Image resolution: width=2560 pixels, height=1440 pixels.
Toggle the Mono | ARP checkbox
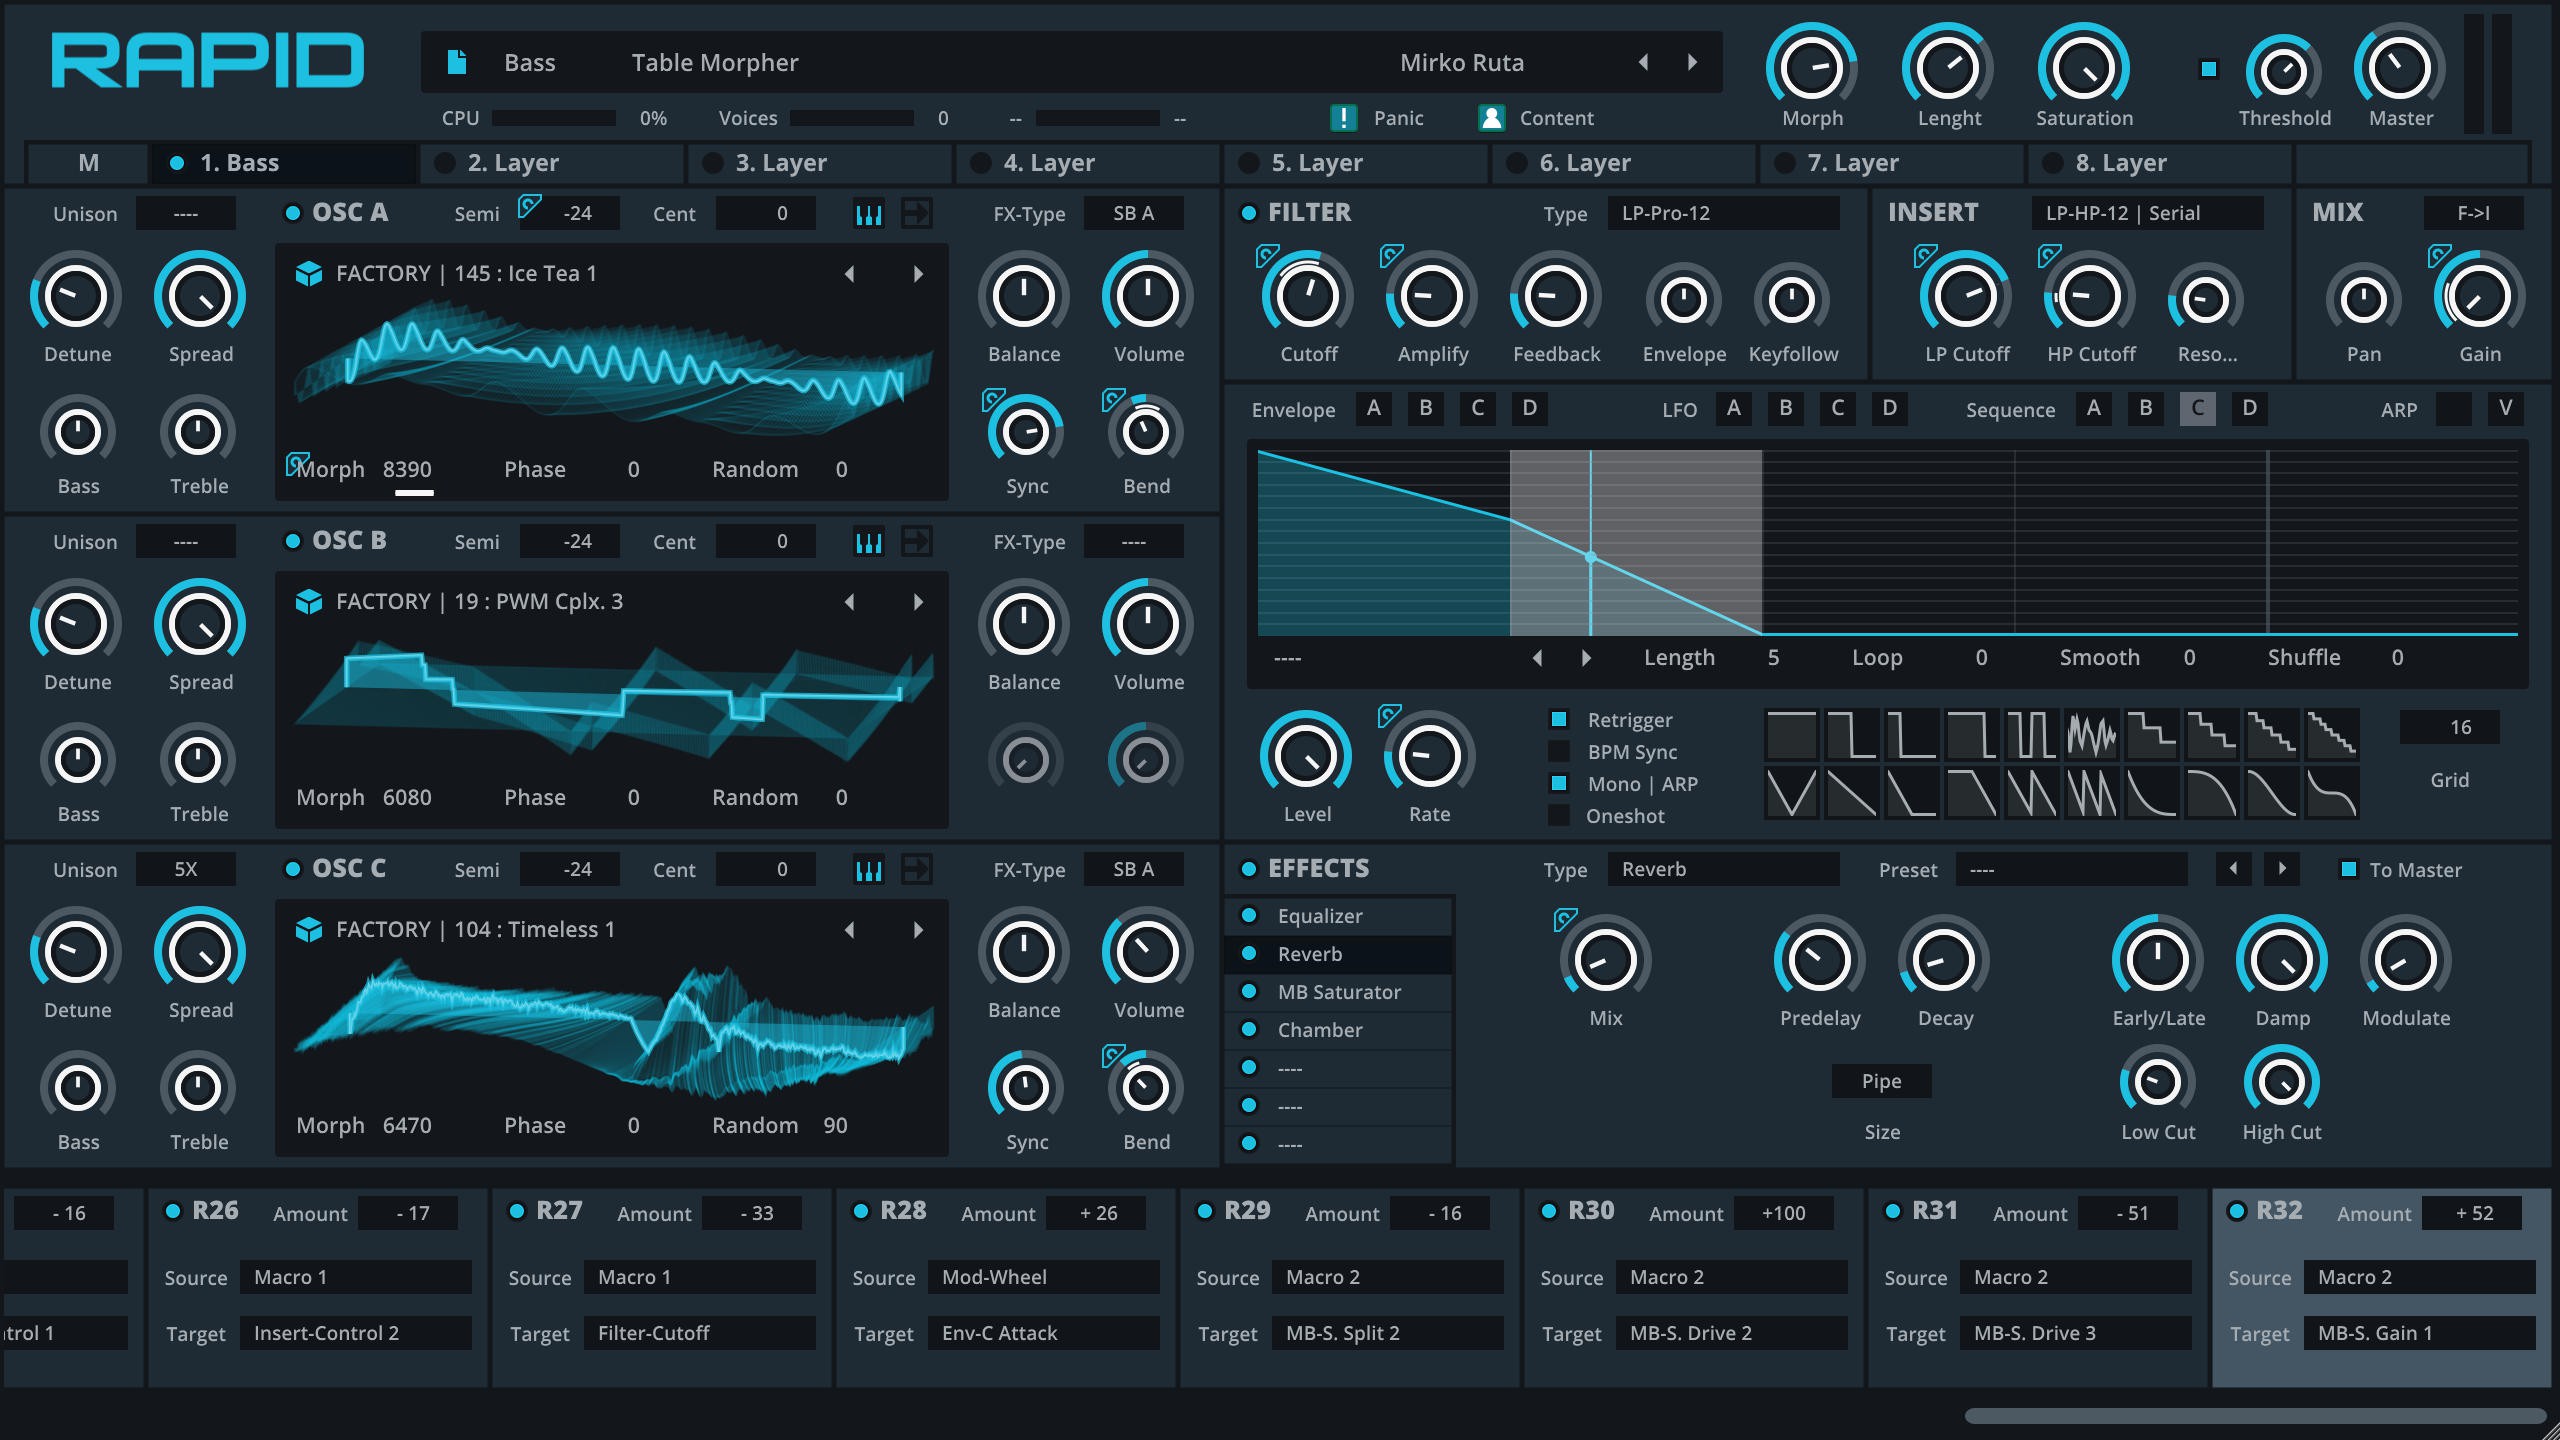point(1558,783)
